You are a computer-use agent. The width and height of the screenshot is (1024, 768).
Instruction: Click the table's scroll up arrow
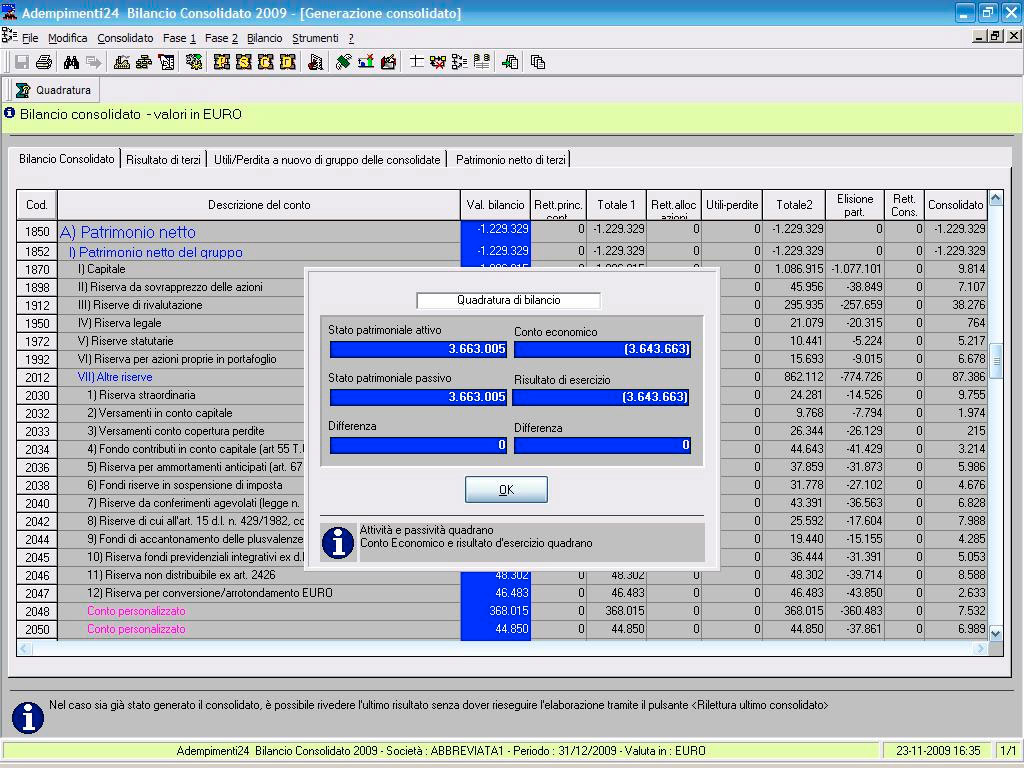[x=995, y=198]
